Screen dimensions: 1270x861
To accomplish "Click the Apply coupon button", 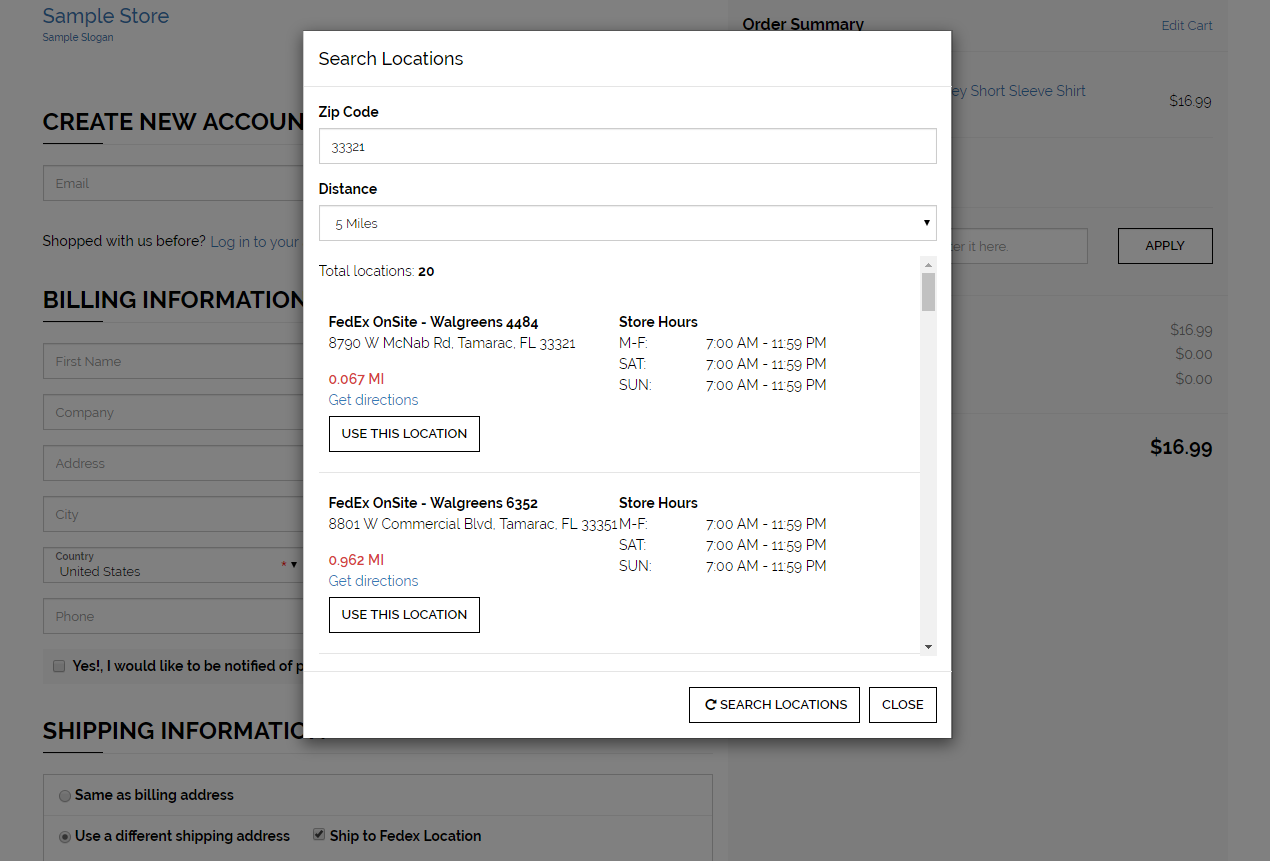I will (1165, 246).
